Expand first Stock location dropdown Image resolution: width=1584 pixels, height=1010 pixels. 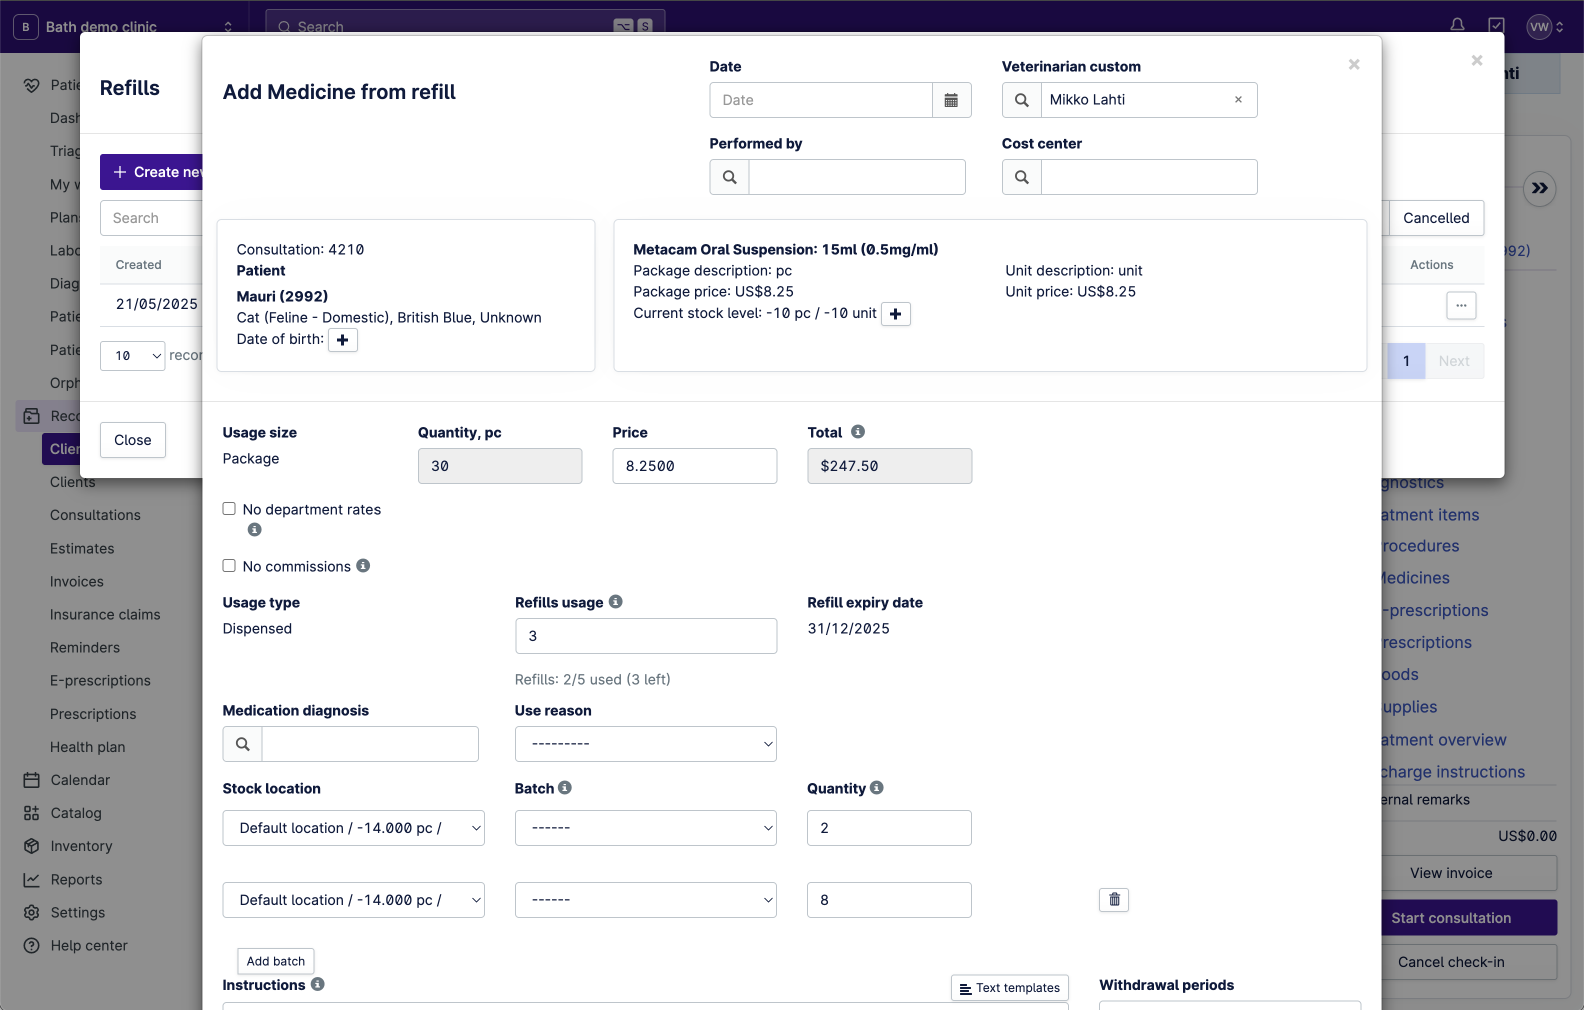point(353,828)
